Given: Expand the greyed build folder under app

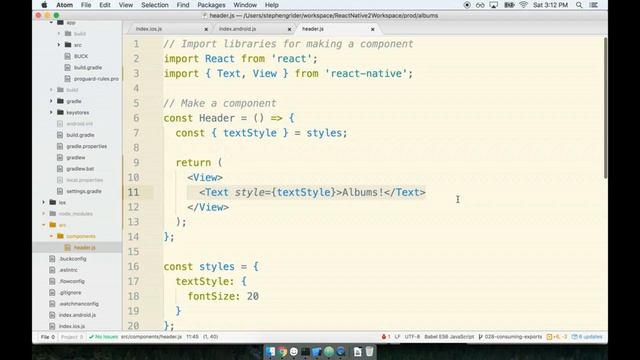Looking at the screenshot, I should [59, 33].
